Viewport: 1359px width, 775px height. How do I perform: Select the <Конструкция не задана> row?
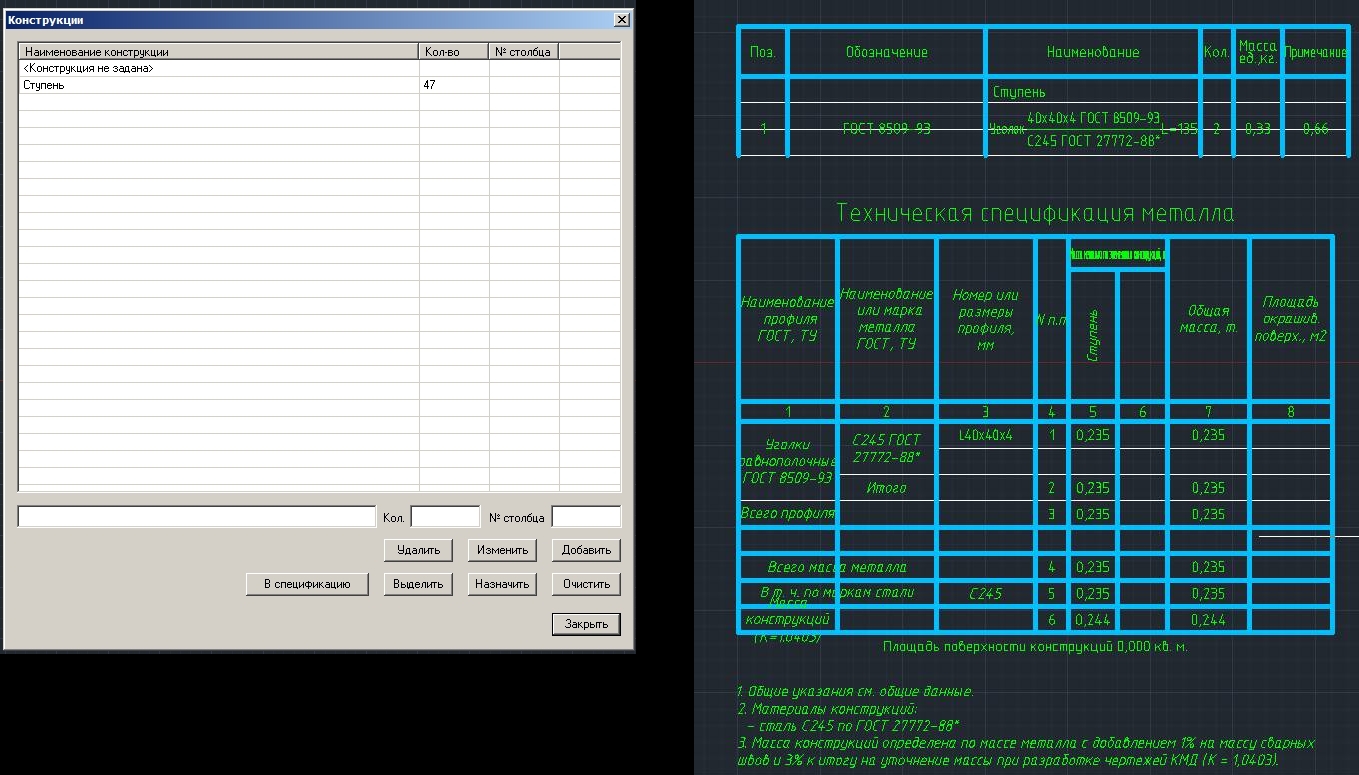coord(319,69)
